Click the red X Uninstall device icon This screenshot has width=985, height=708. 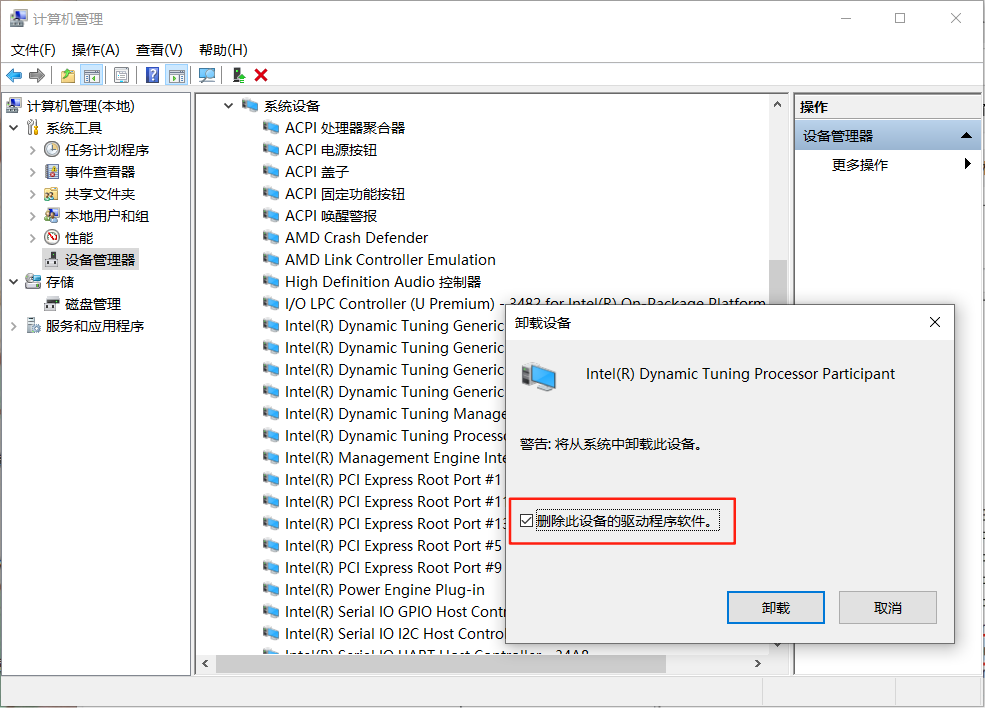tap(261, 75)
